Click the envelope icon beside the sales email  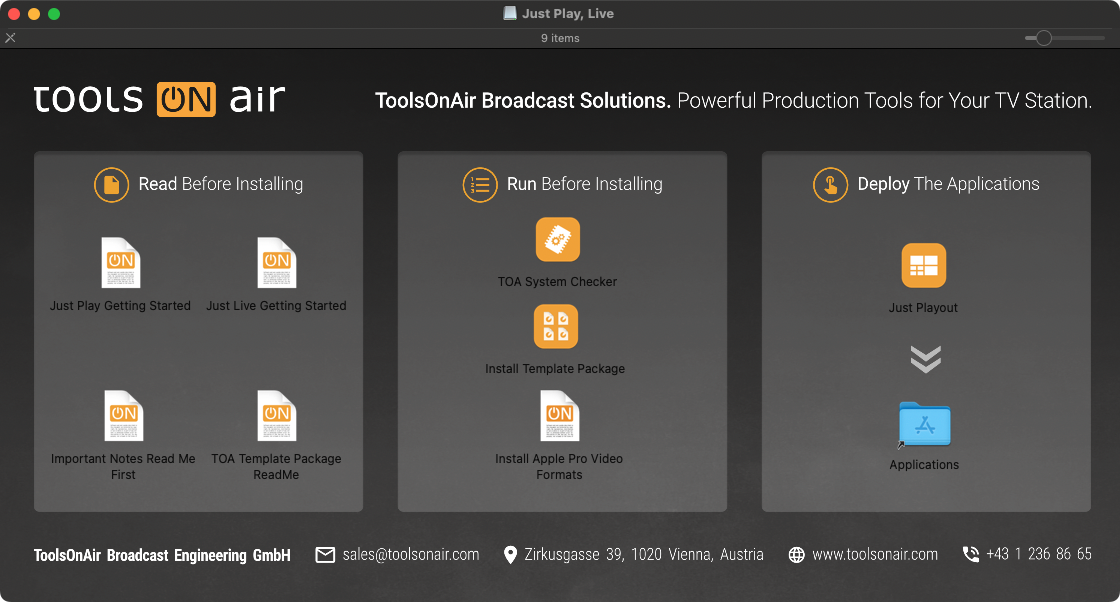pos(325,555)
